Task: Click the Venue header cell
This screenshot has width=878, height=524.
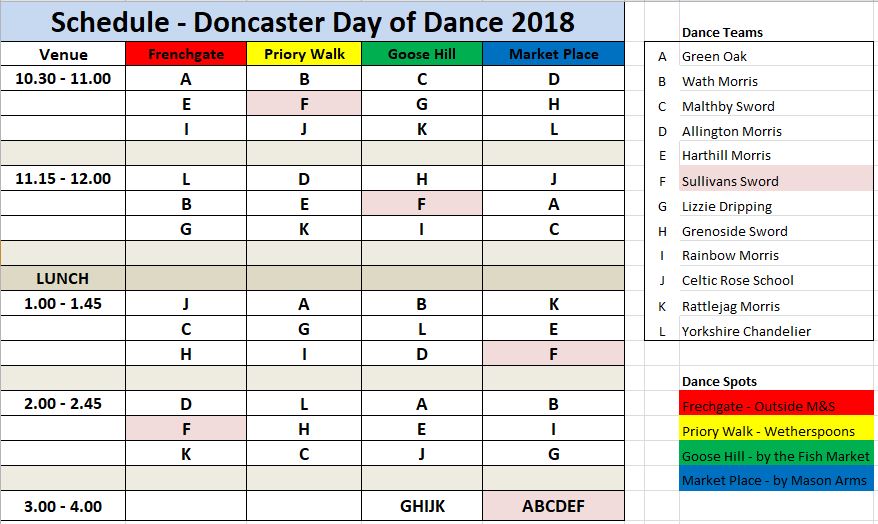Action: (x=63, y=54)
